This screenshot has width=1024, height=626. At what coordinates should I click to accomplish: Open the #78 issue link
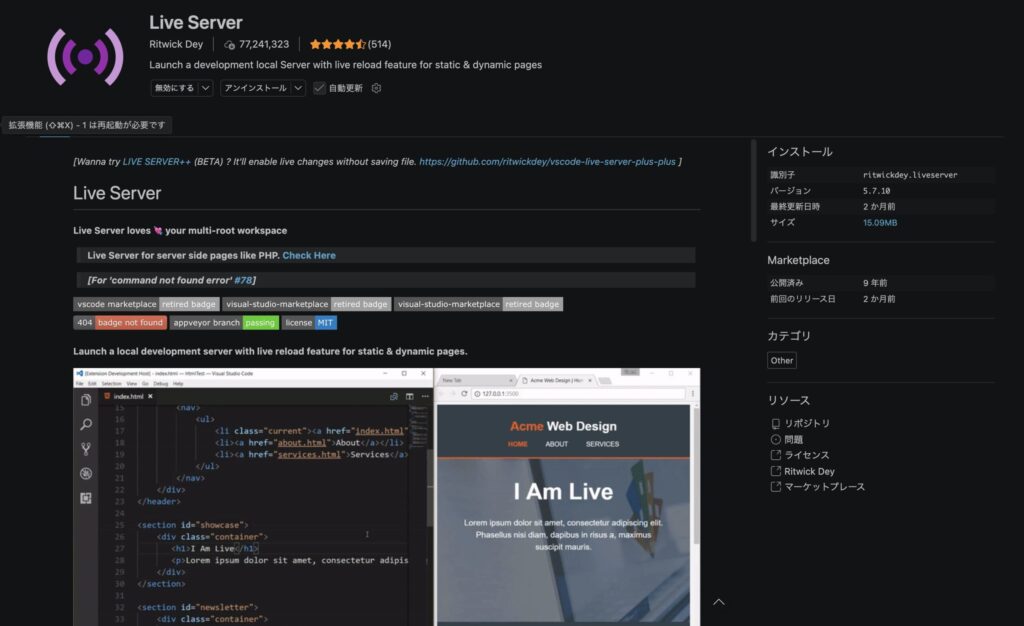coord(243,280)
